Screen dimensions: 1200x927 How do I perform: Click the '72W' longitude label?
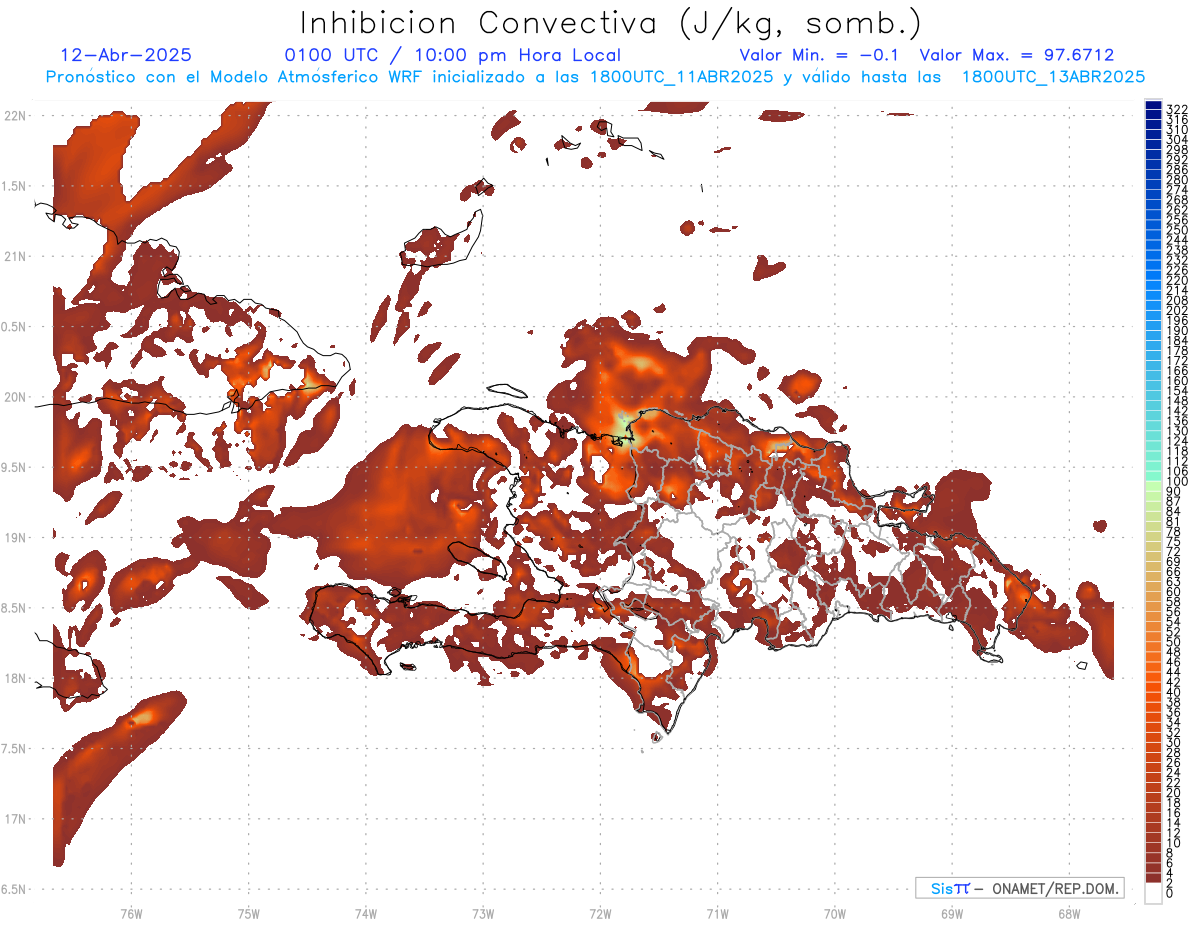[600, 913]
